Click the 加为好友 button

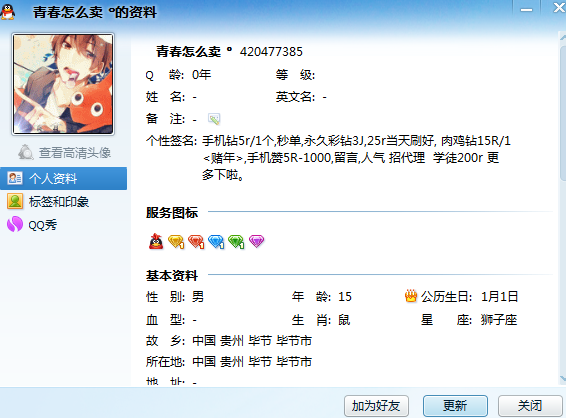point(376,406)
